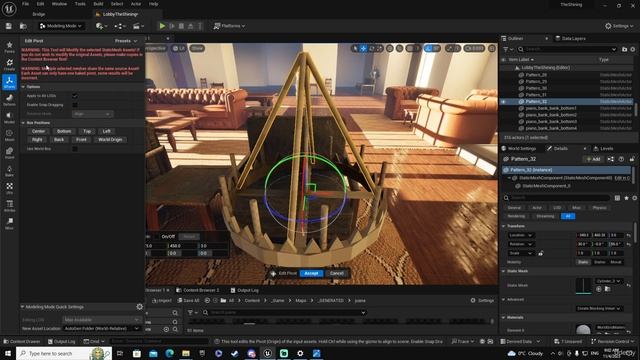640x360 pixels.
Task: Switch to the Output Log tab
Action: click(x=244, y=290)
